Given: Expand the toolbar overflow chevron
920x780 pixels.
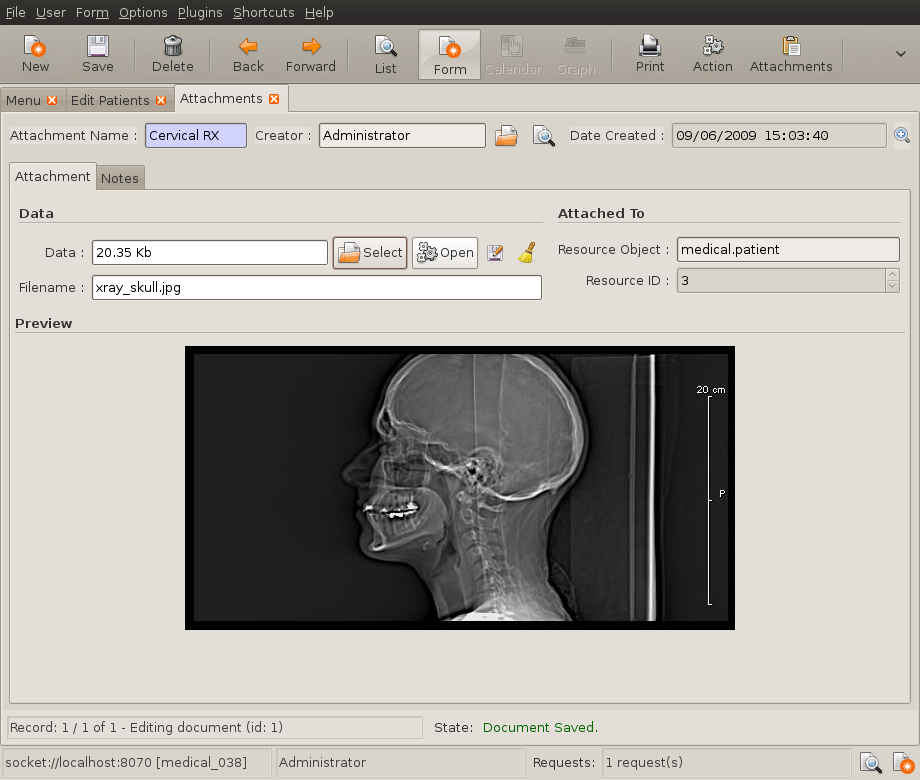Looking at the screenshot, I should click(900, 54).
